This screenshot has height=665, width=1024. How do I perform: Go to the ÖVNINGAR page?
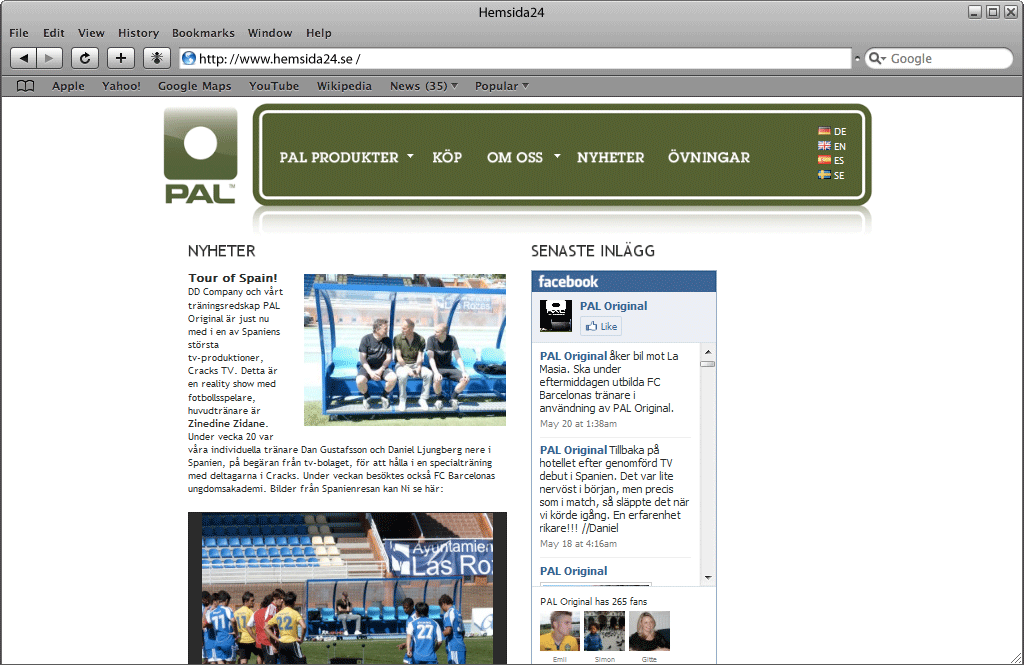coord(709,157)
